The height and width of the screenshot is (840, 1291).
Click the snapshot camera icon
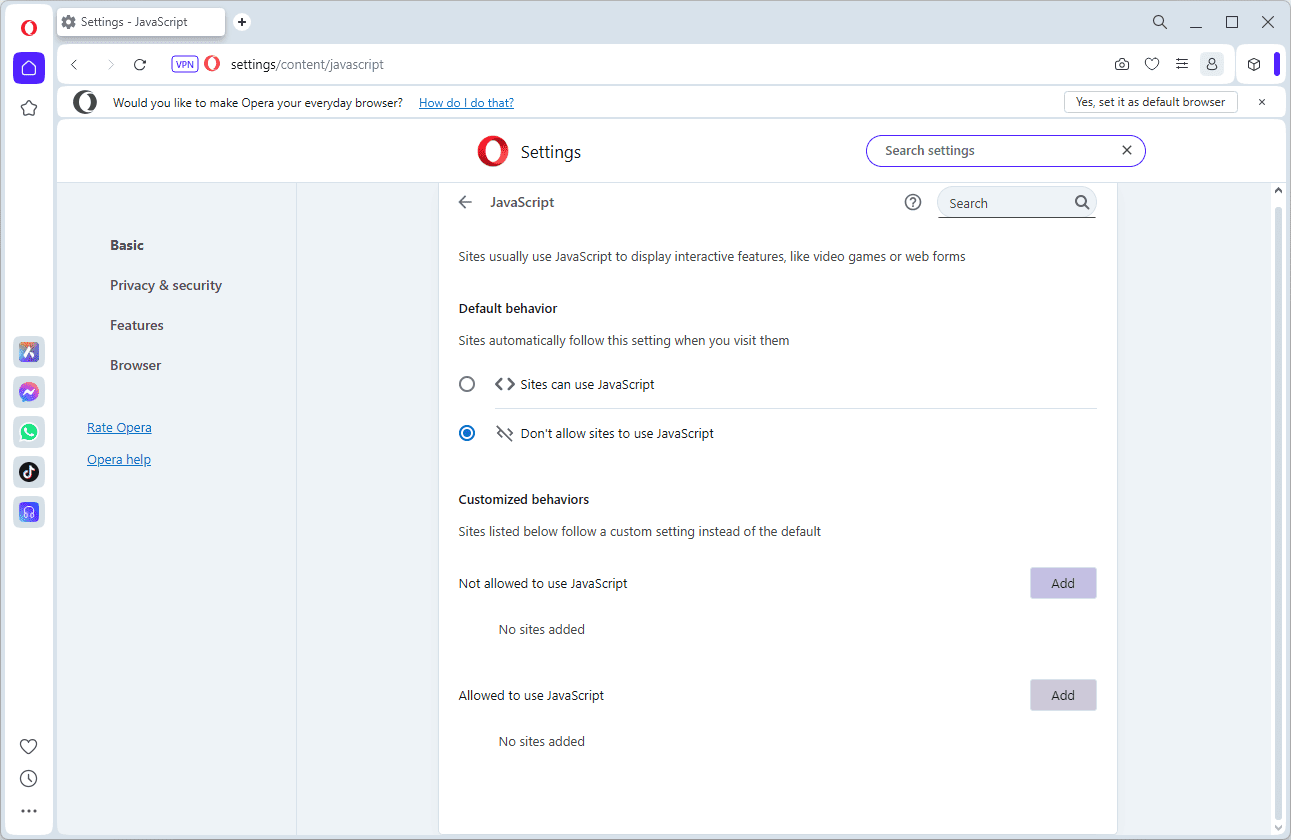(1122, 64)
